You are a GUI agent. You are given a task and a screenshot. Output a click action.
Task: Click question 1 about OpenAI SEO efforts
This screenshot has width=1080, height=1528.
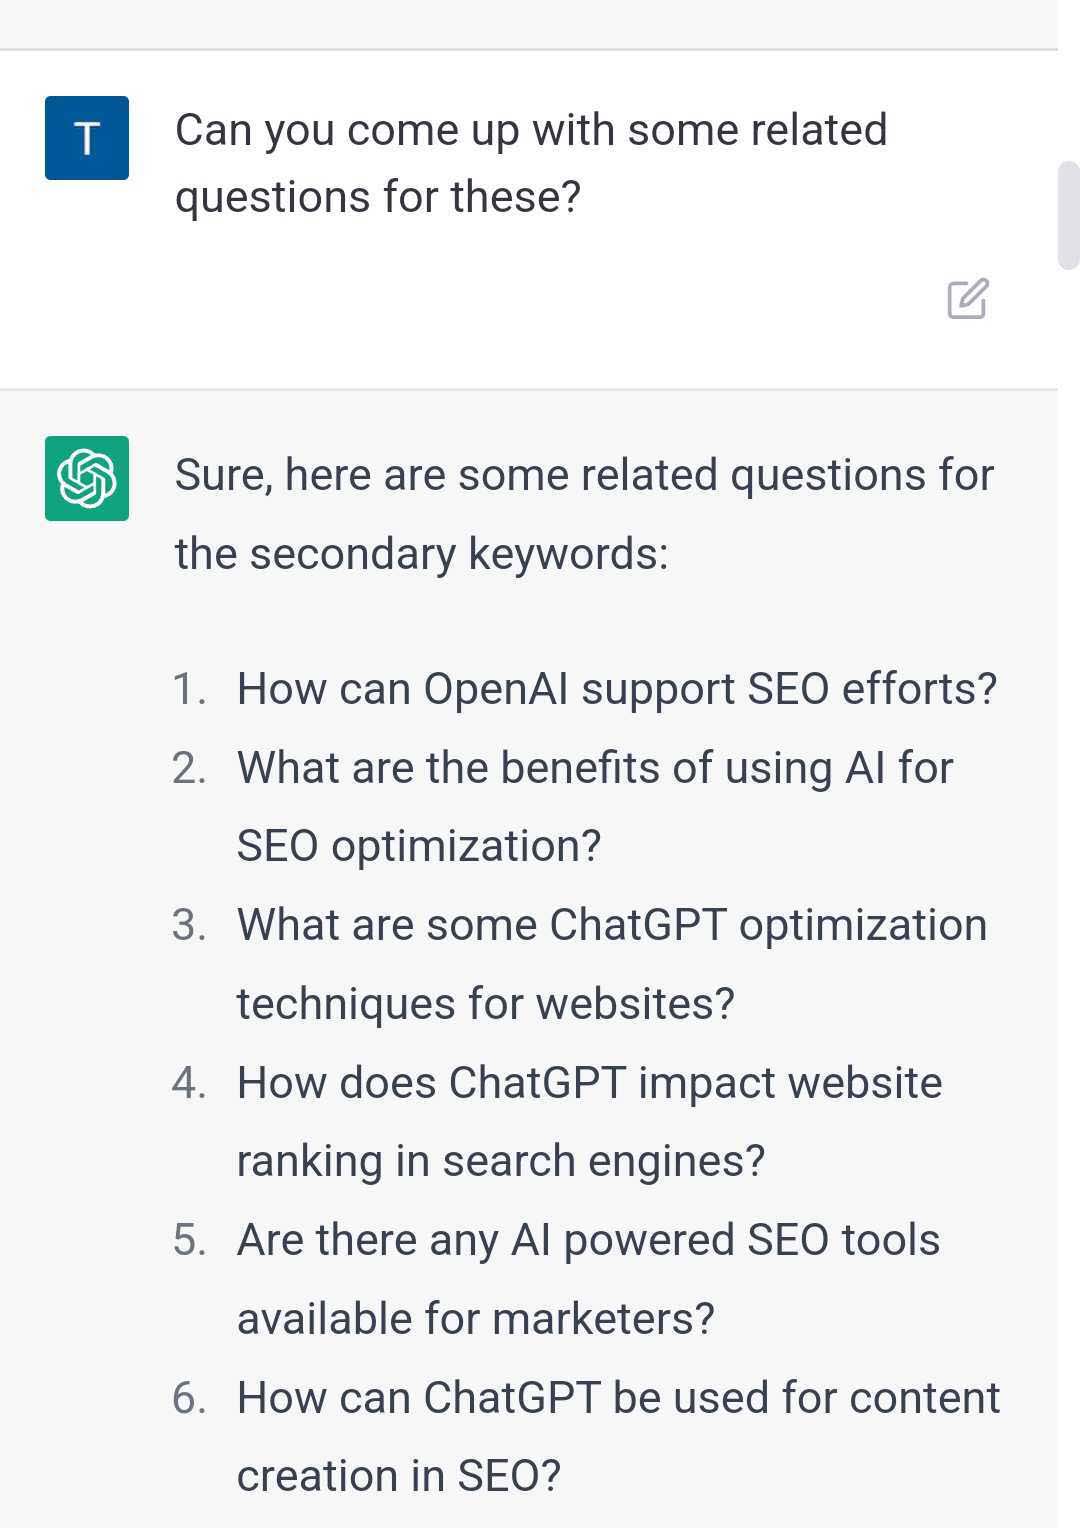pyautogui.click(x=617, y=689)
